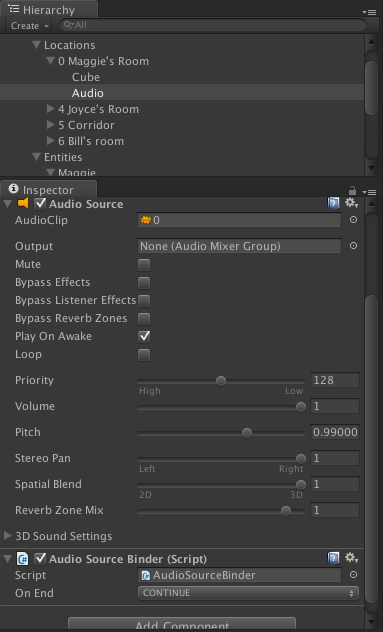Click the Pitch slider handle
This screenshot has height=632, width=383.
tap(247, 433)
